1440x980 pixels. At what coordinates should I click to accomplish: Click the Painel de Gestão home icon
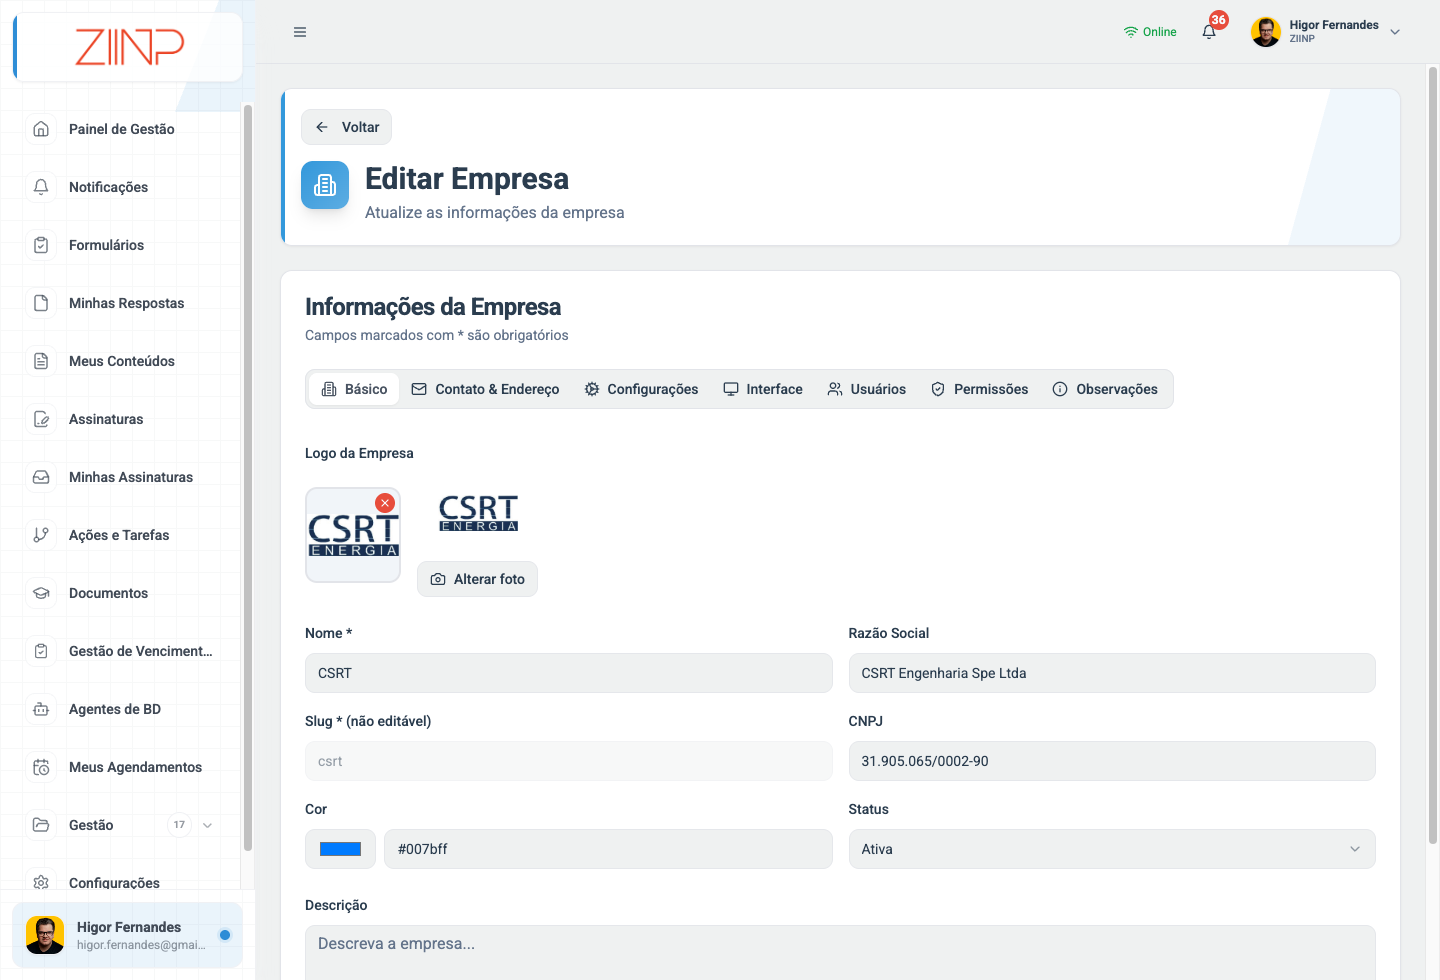(x=41, y=129)
